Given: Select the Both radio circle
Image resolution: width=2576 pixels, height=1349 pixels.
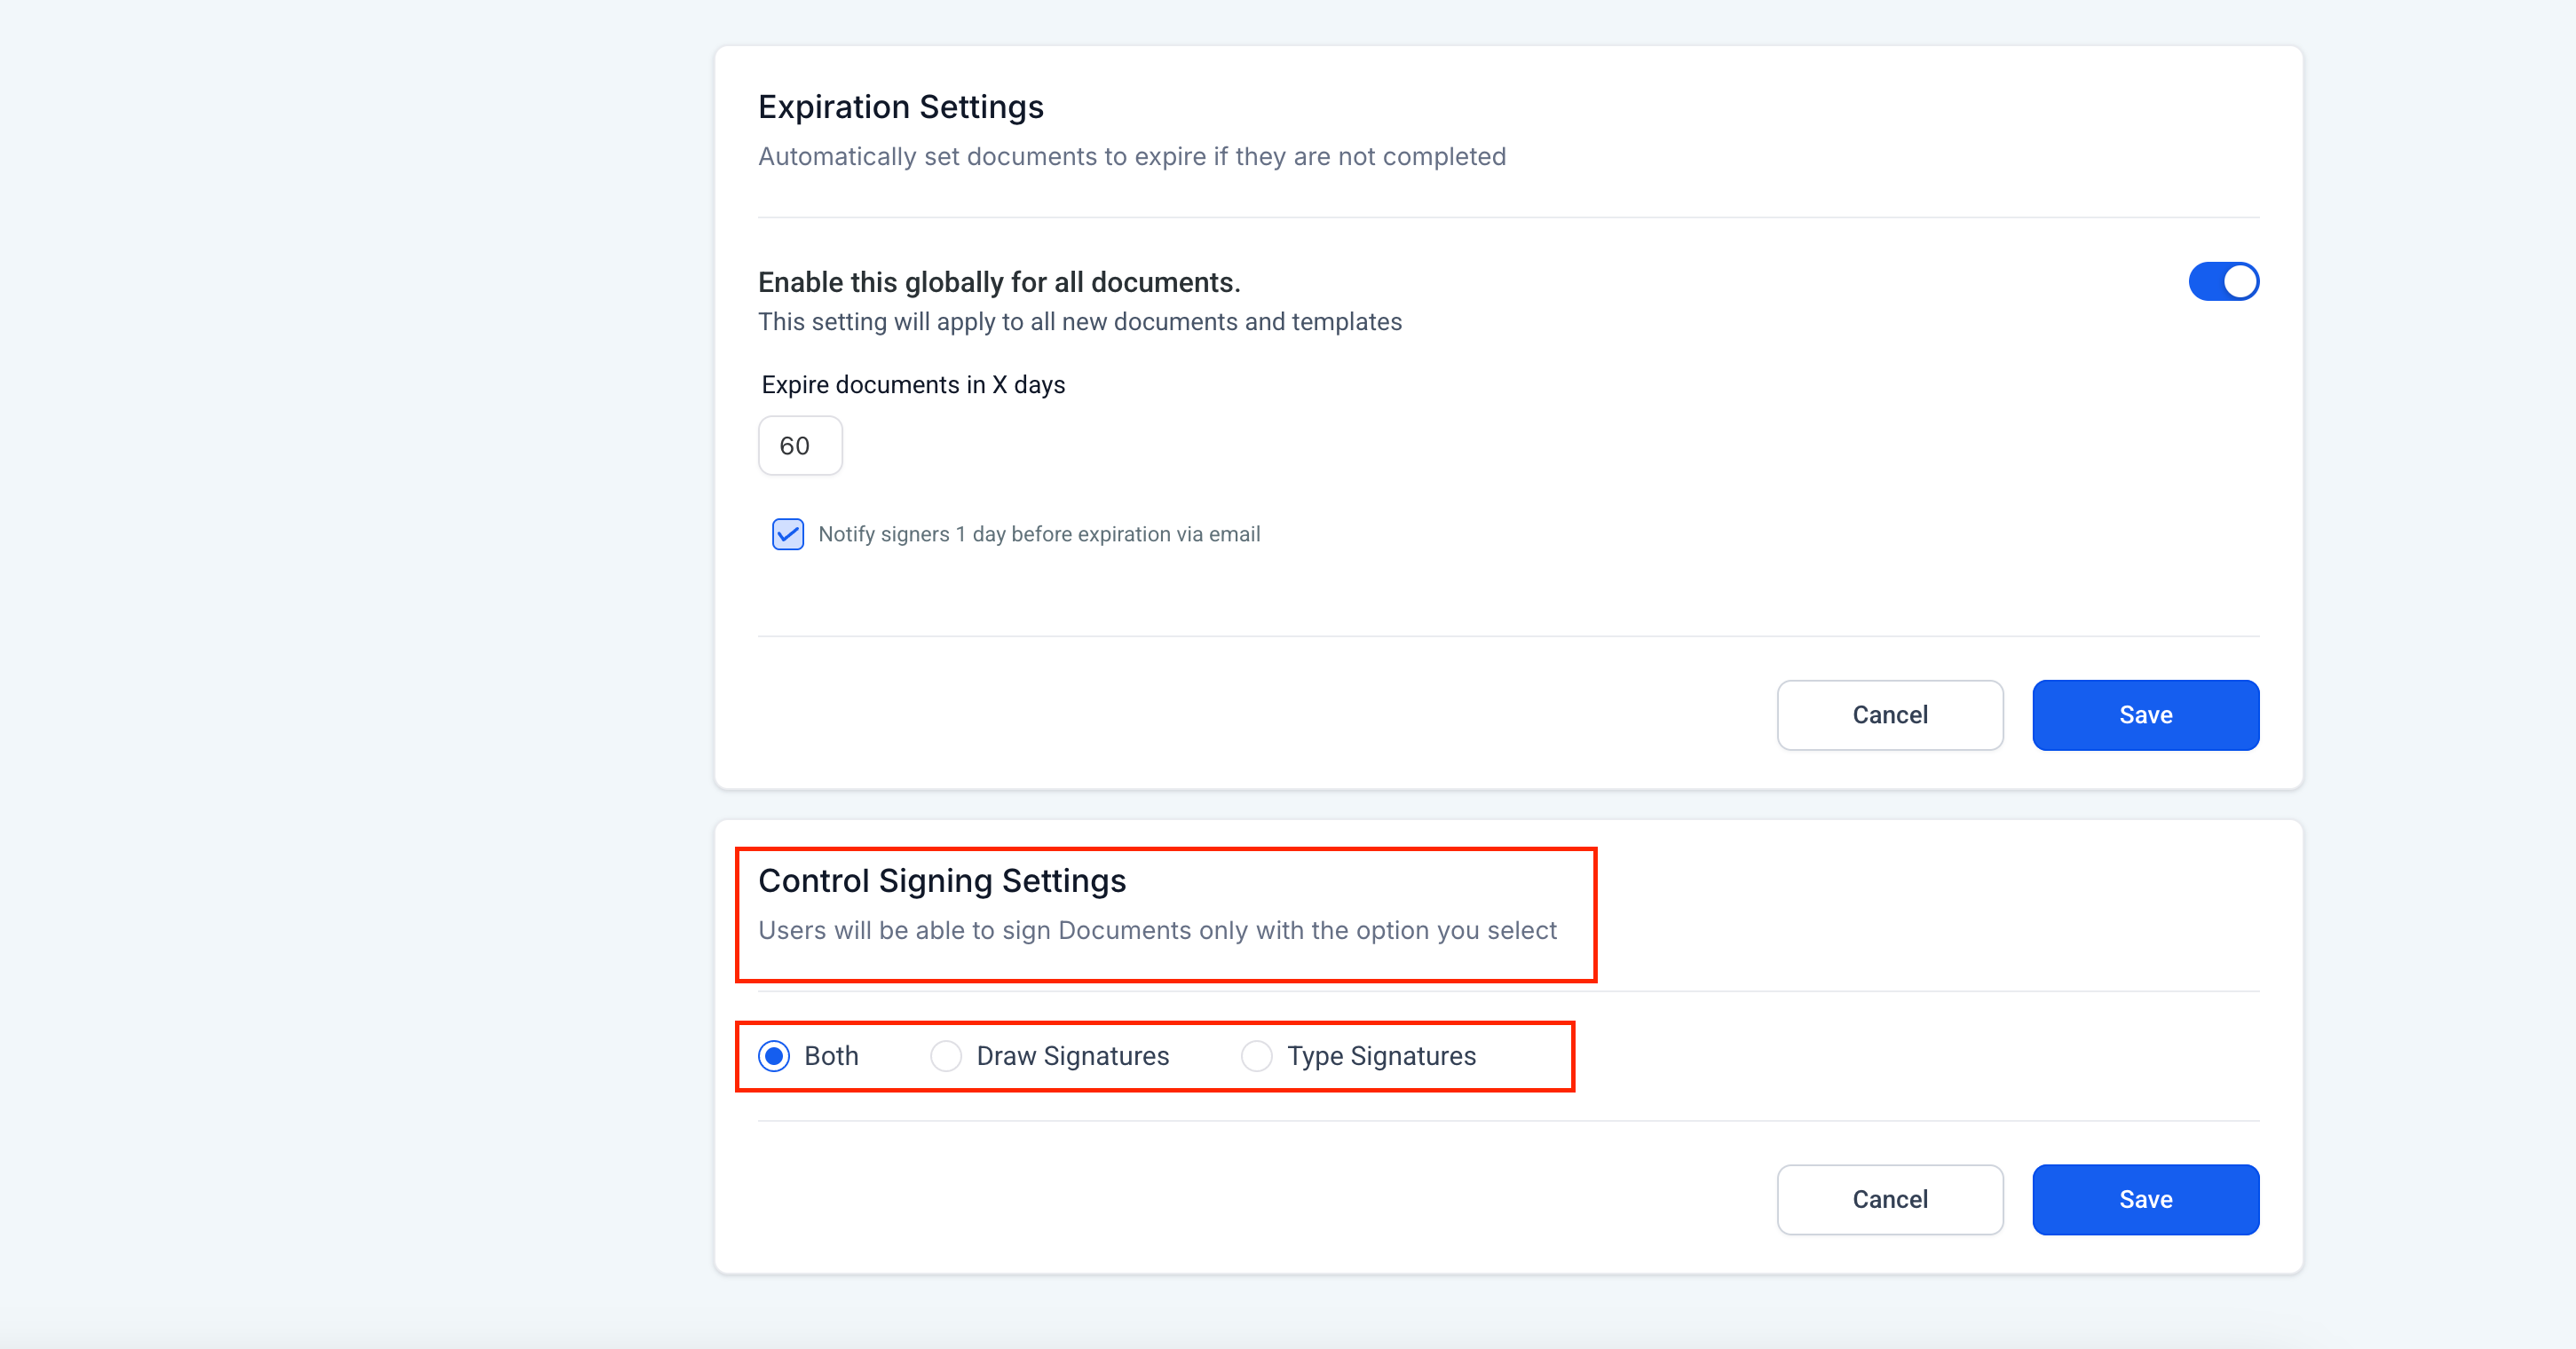Looking at the screenshot, I should [774, 1056].
